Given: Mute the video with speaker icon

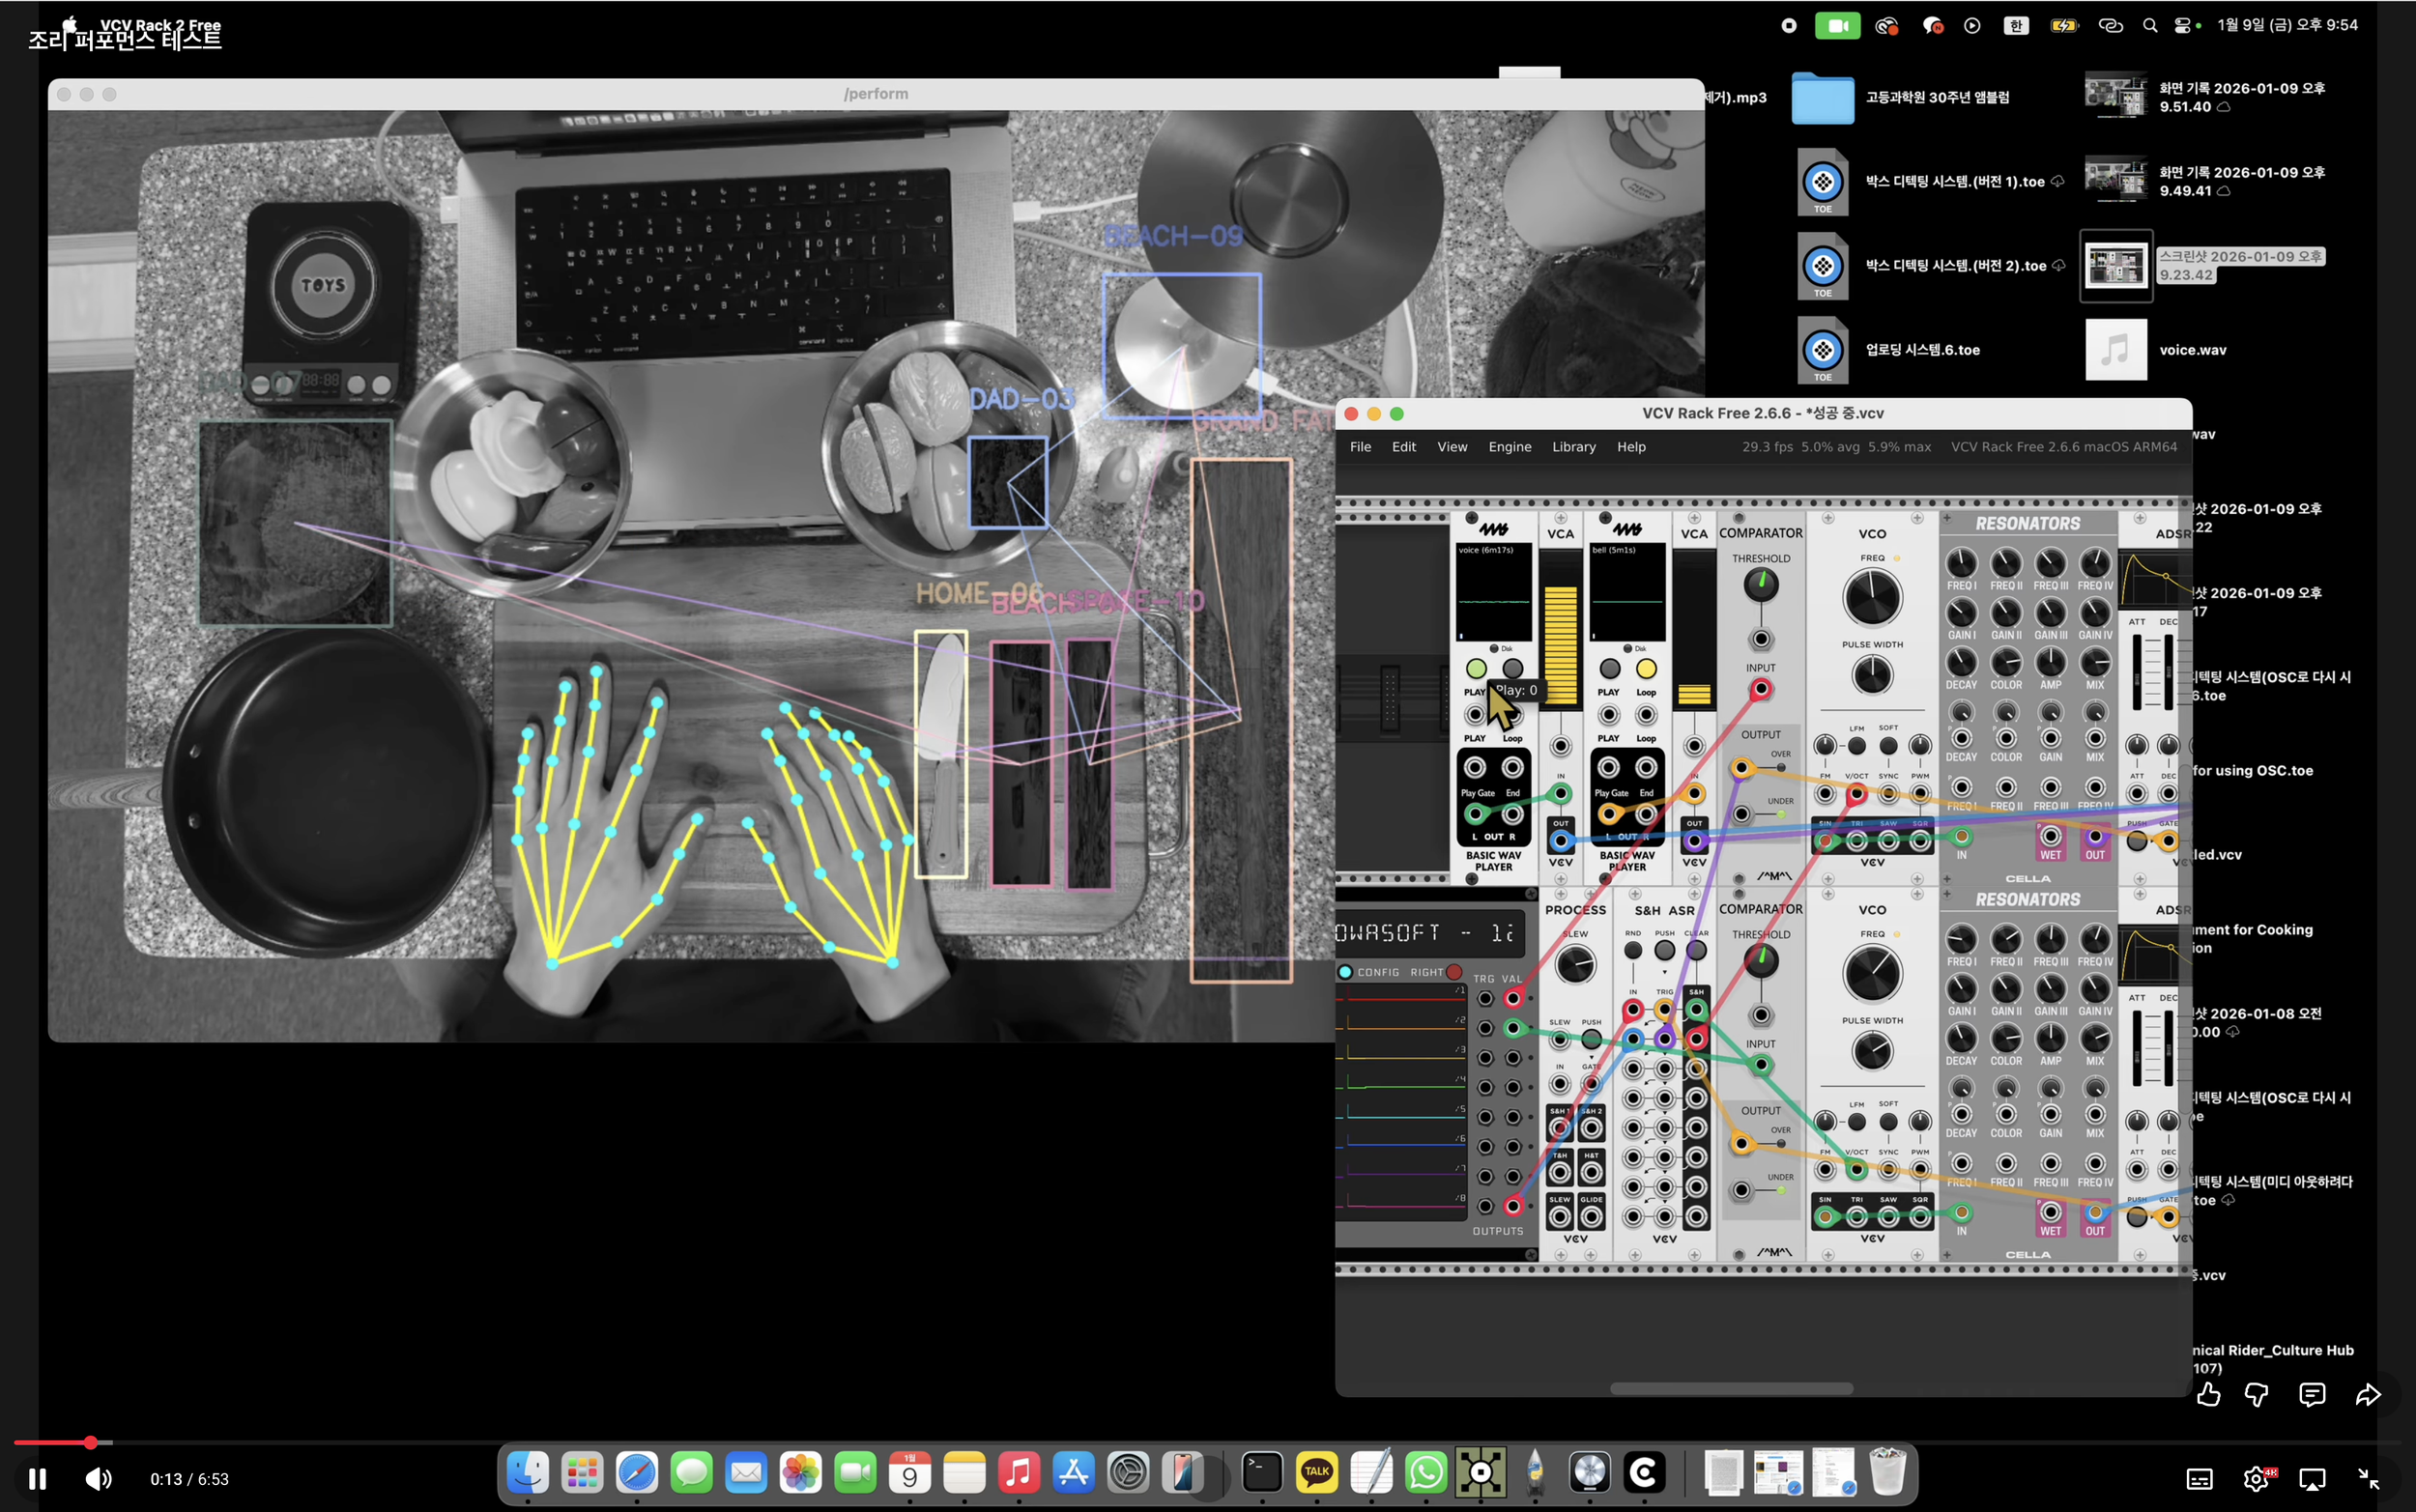Looking at the screenshot, I should point(98,1479).
